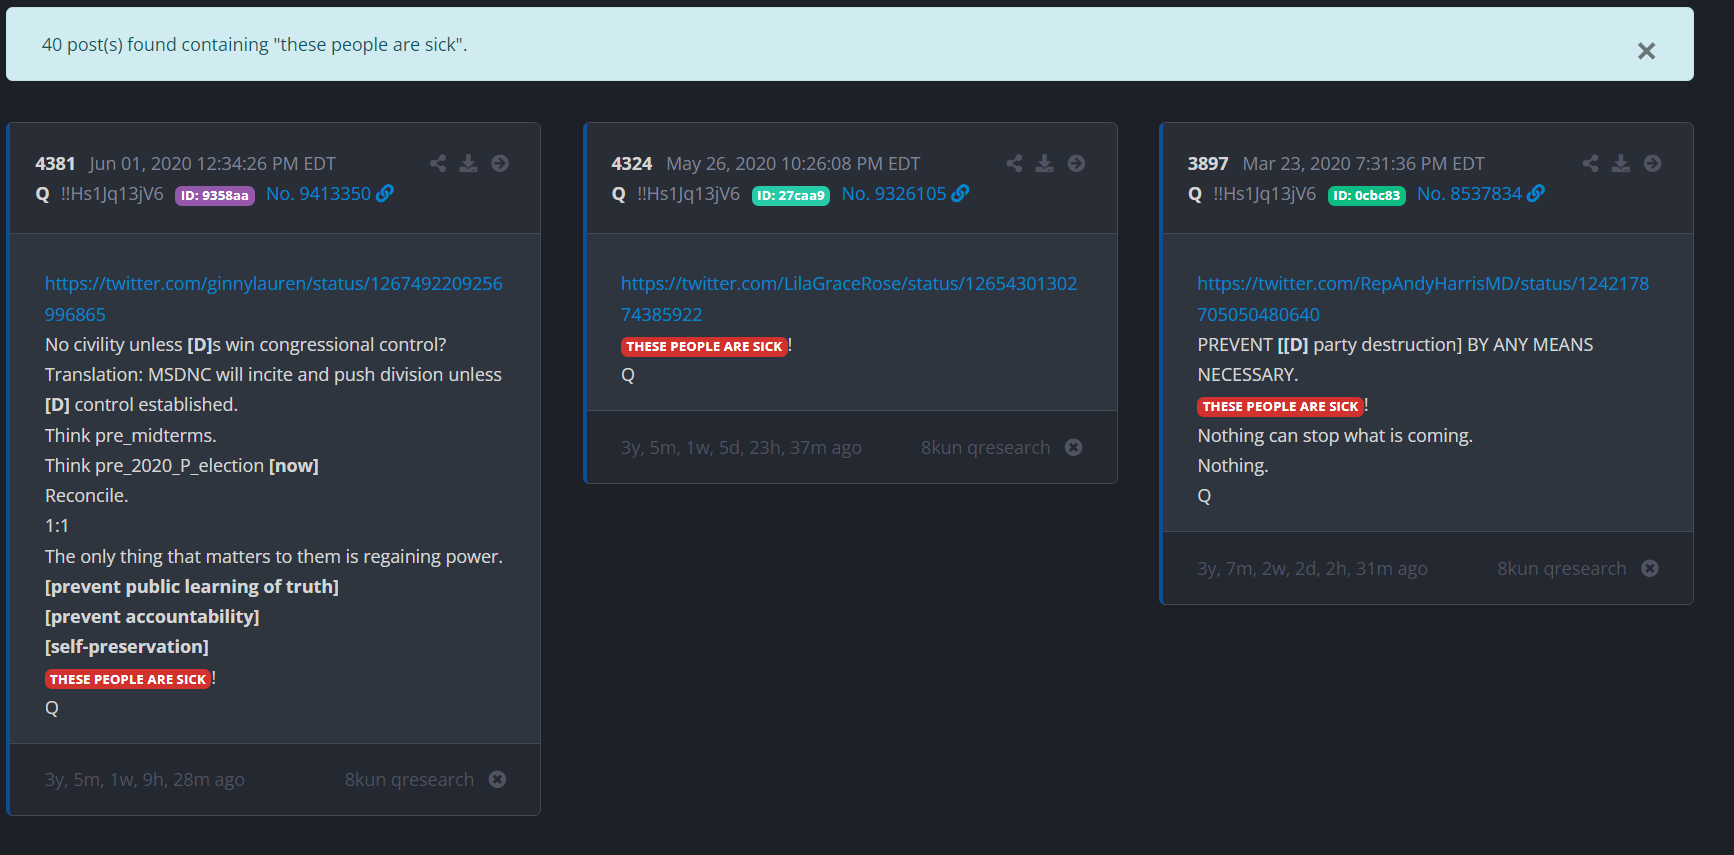Select the ID: 27caa9 badge
1734x855 pixels.
[791, 195]
